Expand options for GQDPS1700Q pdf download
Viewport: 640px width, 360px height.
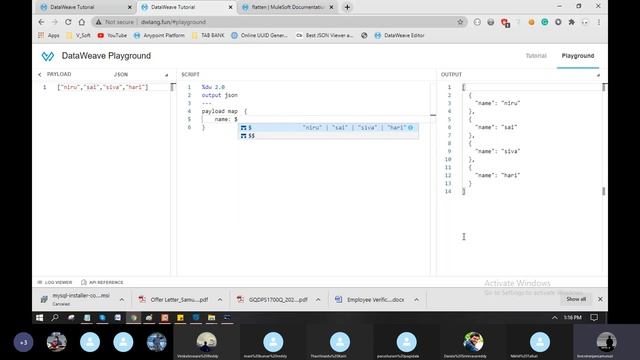point(318,300)
